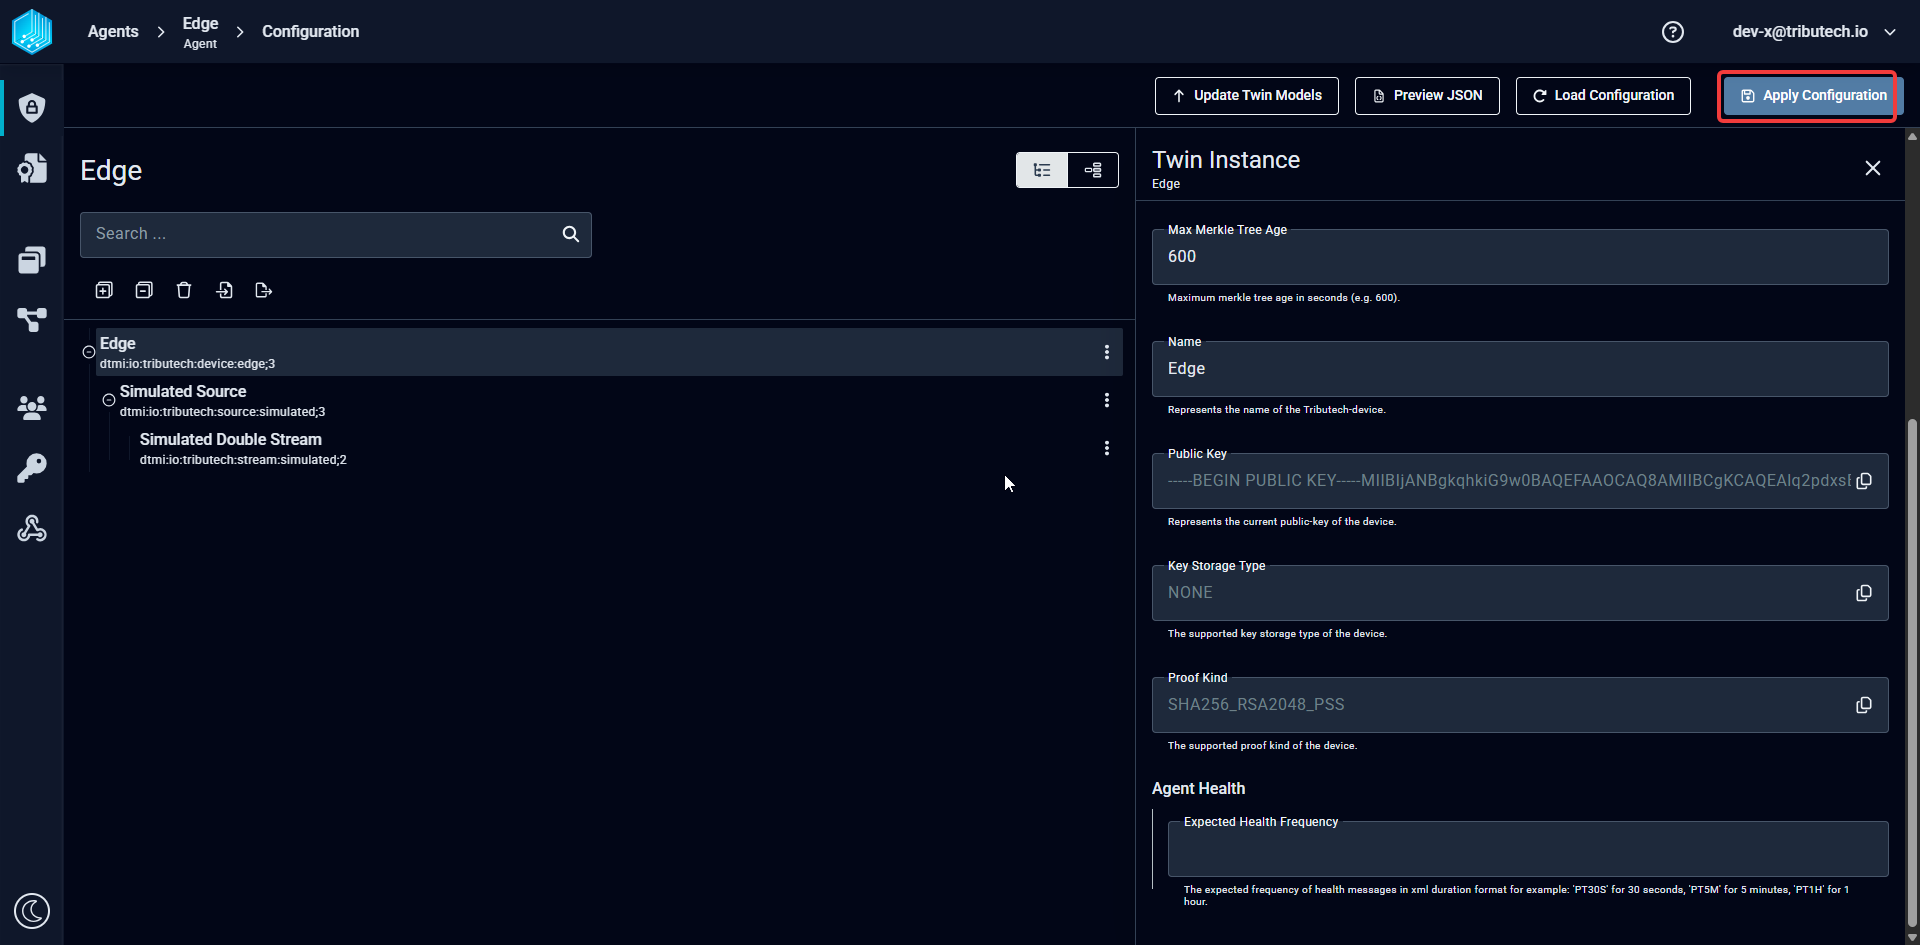Click the Tributech logo icon
This screenshot has height=945, width=1920.
pyautogui.click(x=32, y=31)
